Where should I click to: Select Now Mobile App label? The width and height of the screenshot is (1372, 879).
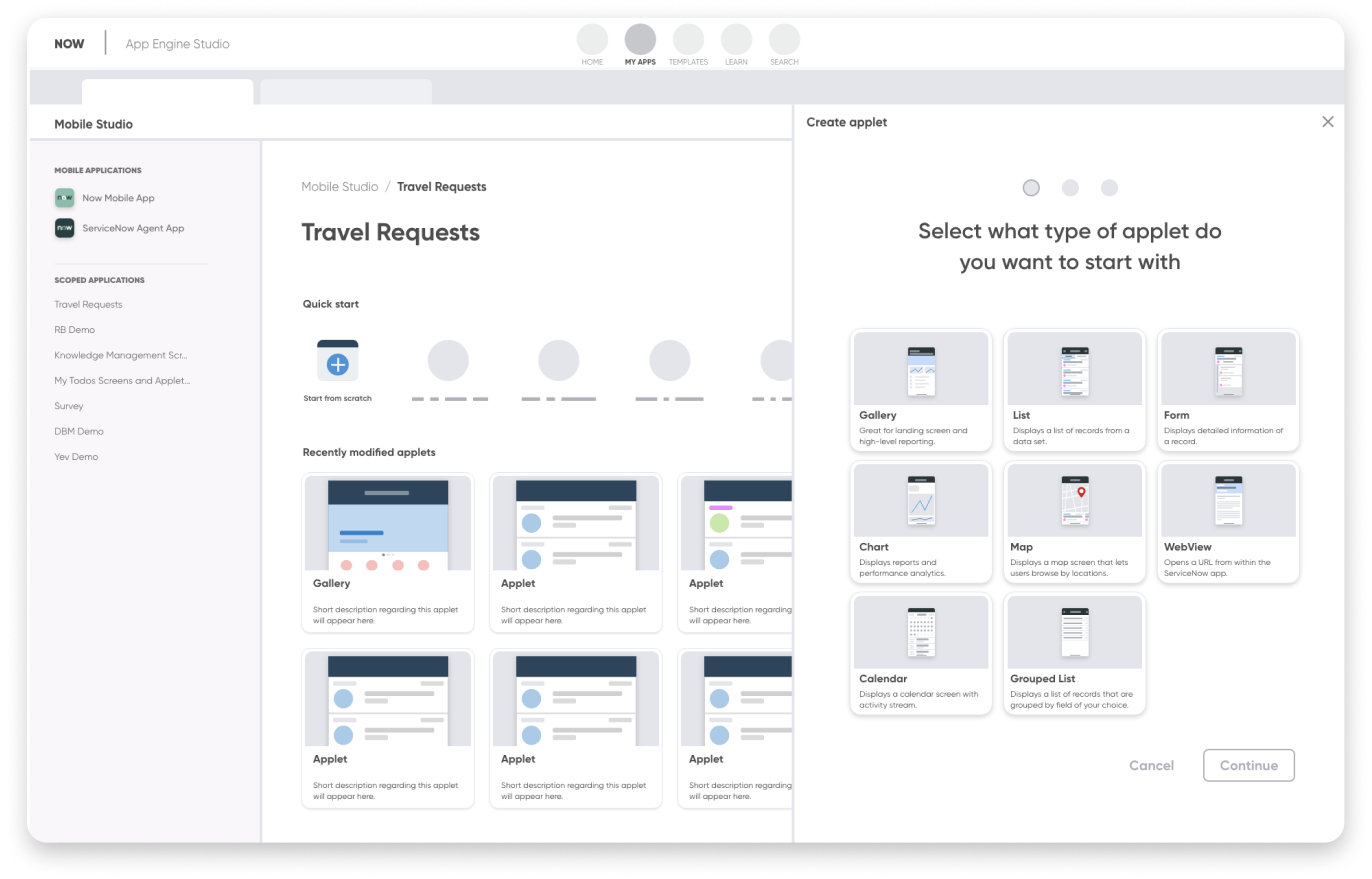tap(118, 198)
